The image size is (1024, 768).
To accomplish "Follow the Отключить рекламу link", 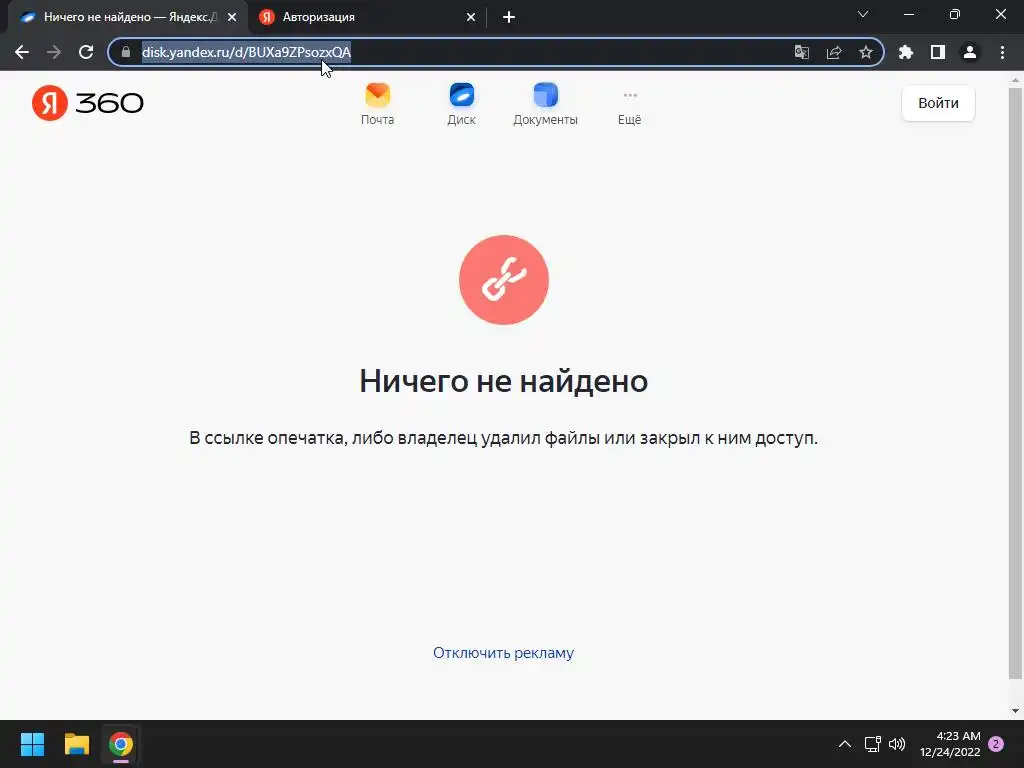I will 504,652.
